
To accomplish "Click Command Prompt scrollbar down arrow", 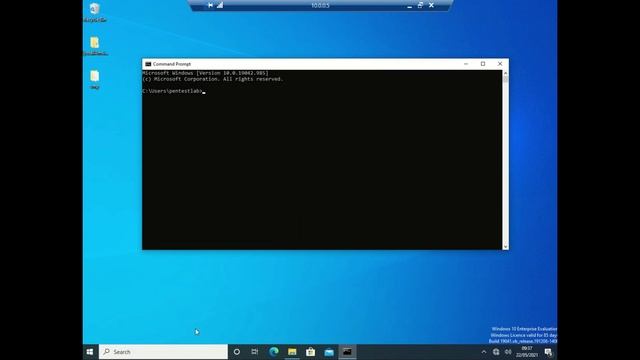I will (506, 247).
